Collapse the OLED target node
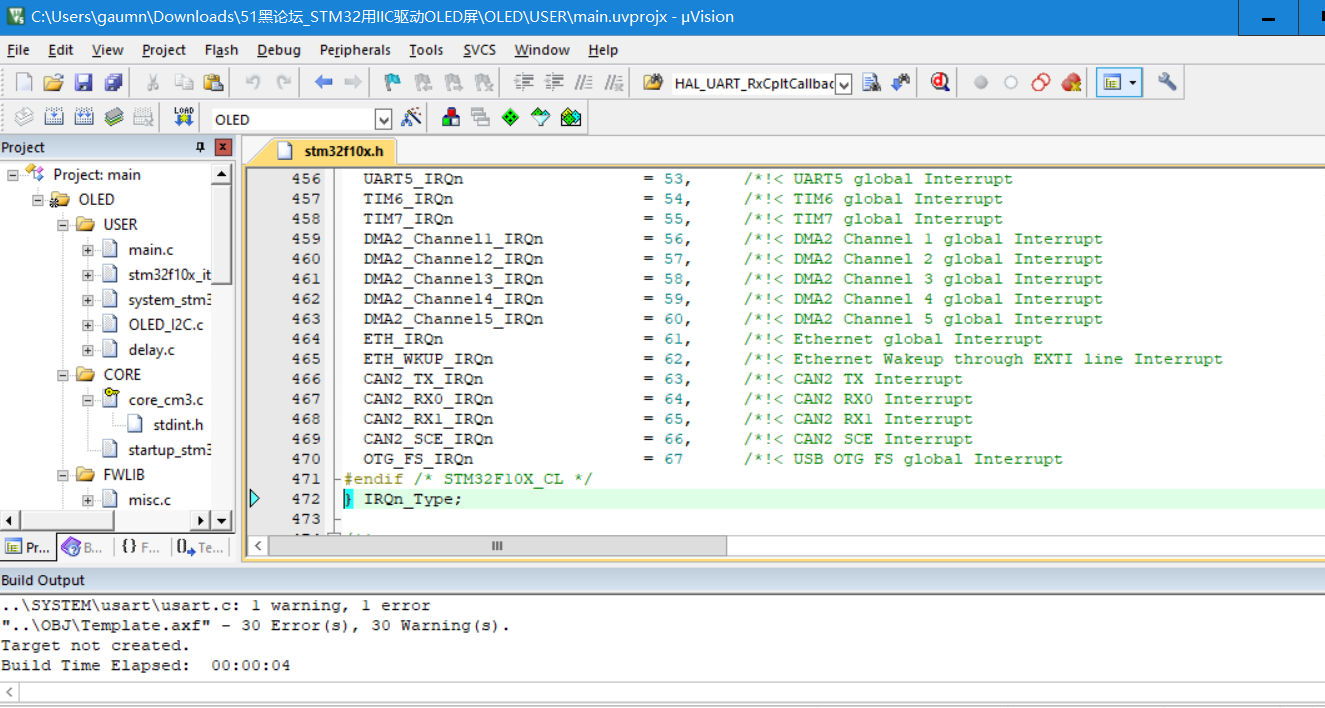Image resolution: width=1325 pixels, height=708 pixels. (38, 200)
